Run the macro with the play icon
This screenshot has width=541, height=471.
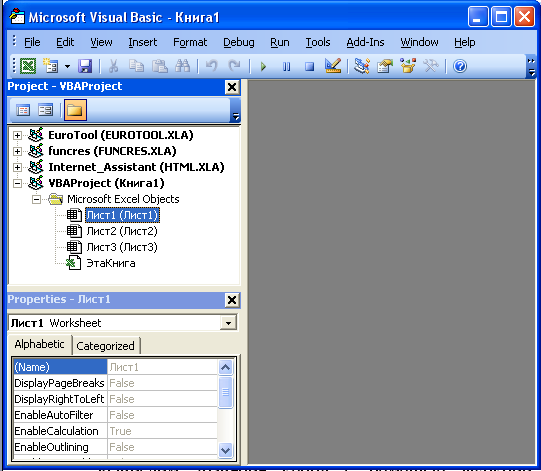click(x=263, y=66)
